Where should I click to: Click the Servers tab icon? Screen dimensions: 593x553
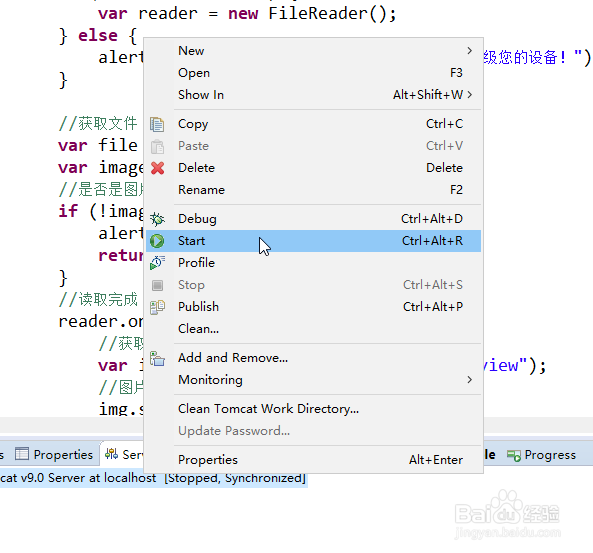(112, 454)
